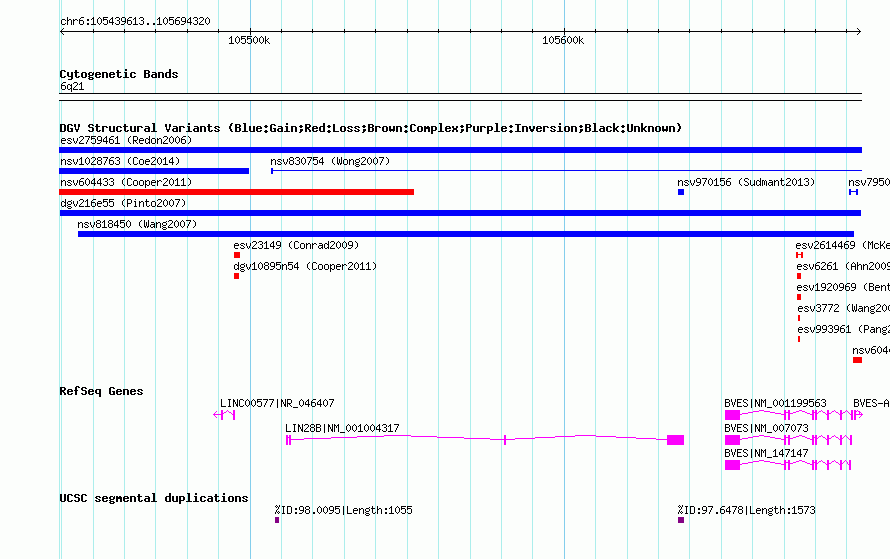Click the esv23149 (Conrad2009) label text

[296, 245]
